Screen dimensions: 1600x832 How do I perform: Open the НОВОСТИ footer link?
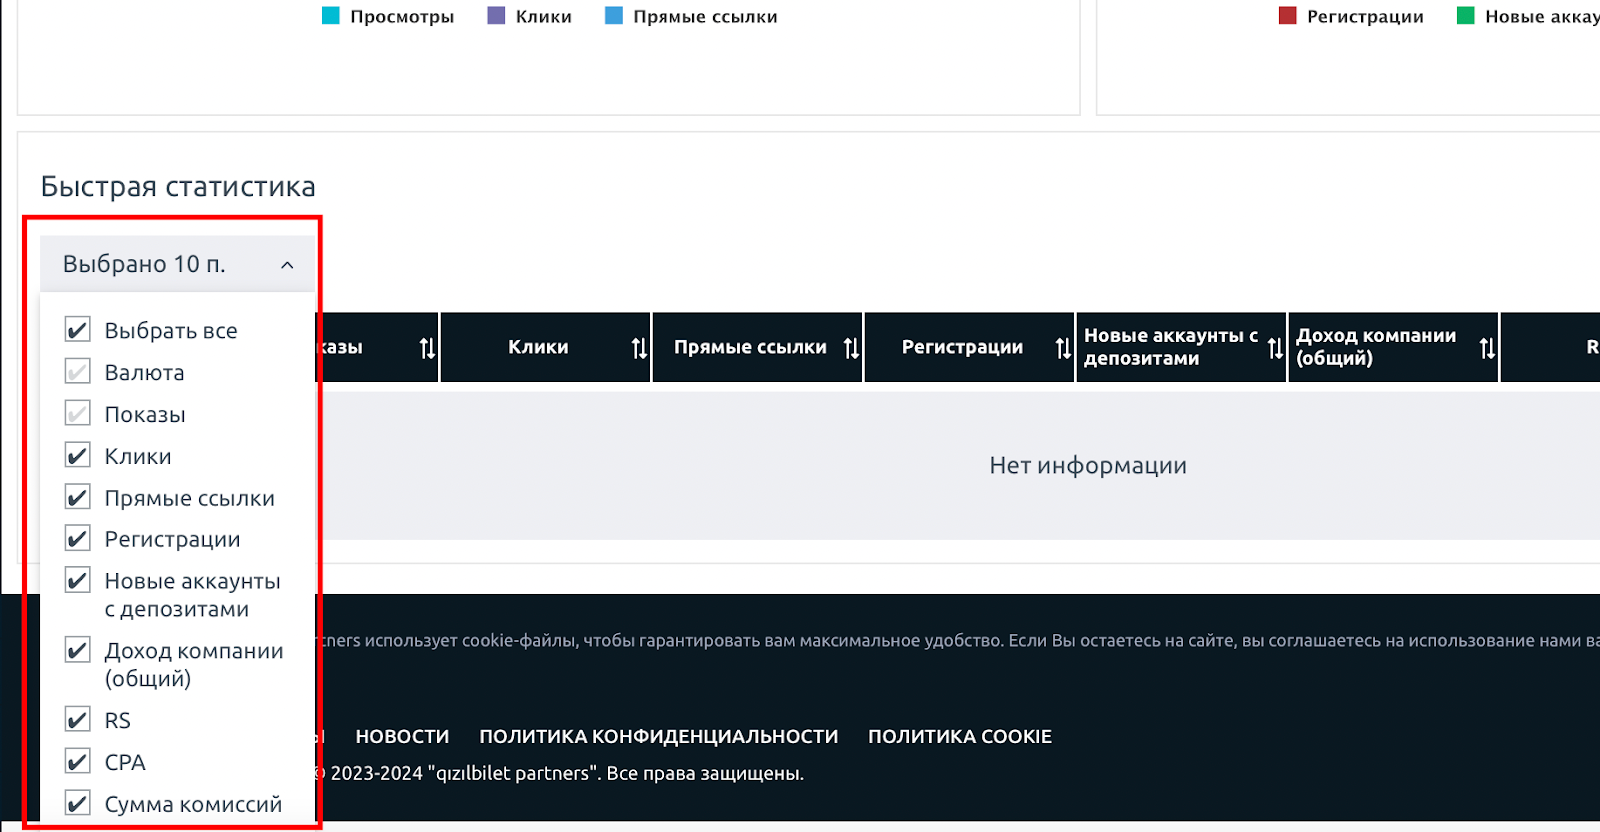point(402,736)
